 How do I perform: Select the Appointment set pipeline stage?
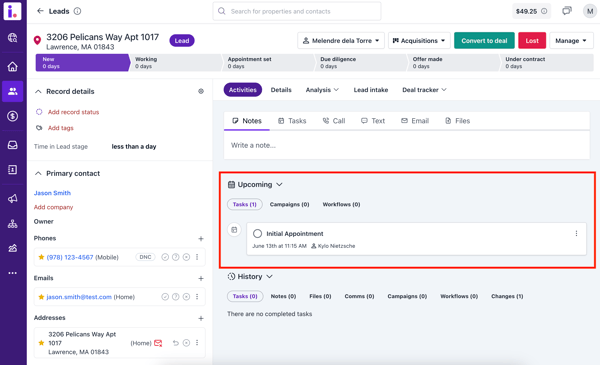click(x=268, y=63)
